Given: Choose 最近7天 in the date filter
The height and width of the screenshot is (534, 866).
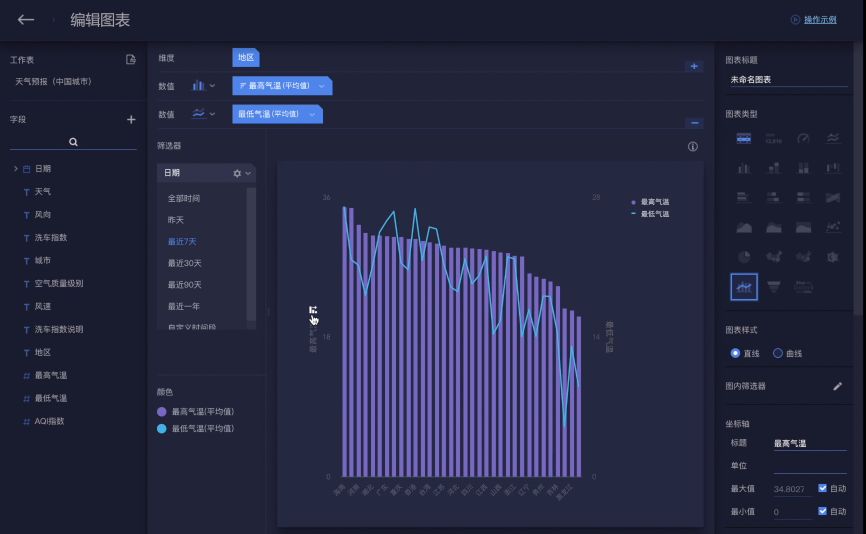Looking at the screenshot, I should pyautogui.click(x=182, y=241).
